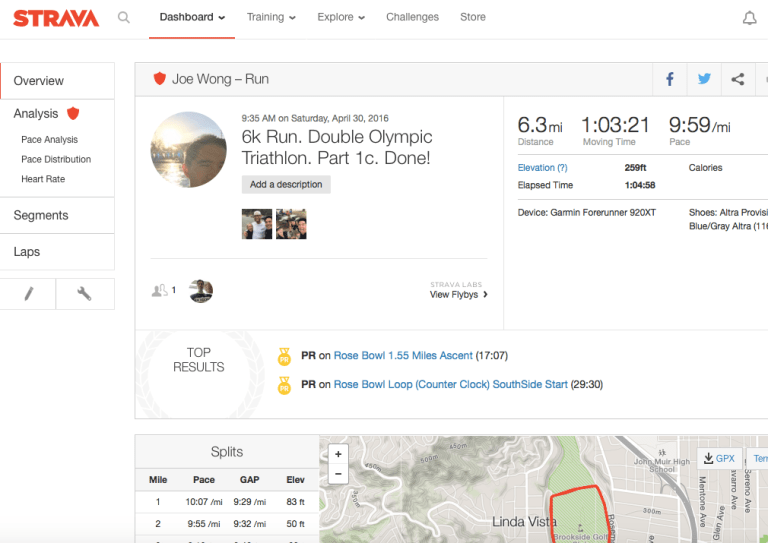Screen dimensions: 768x543
Task: Go to the Challenges page
Action: (412, 17)
